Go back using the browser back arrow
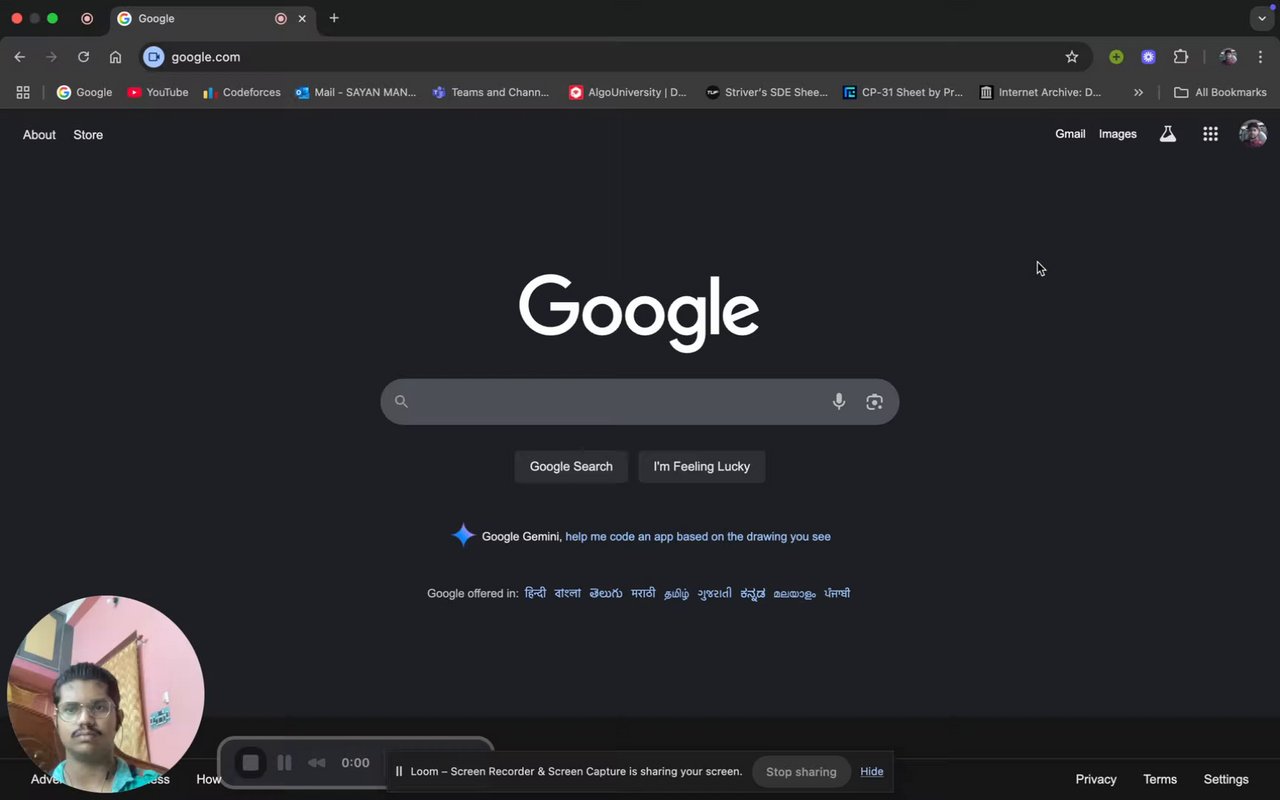This screenshot has height=800, width=1280. [x=20, y=57]
